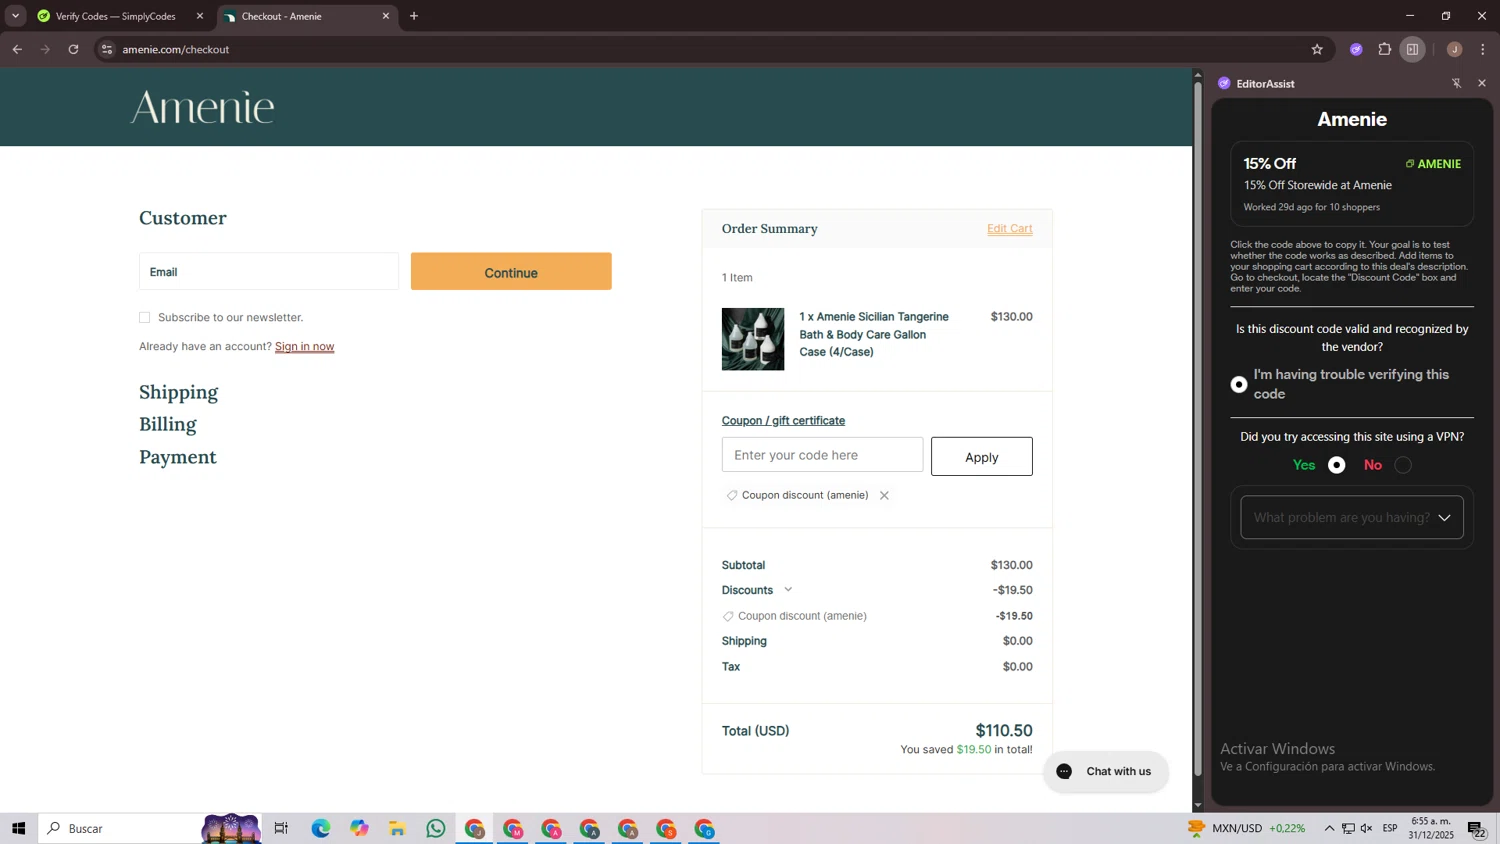The image size is (1500, 844).
Task: Bookmark this page with the star icon
Action: point(1317,49)
